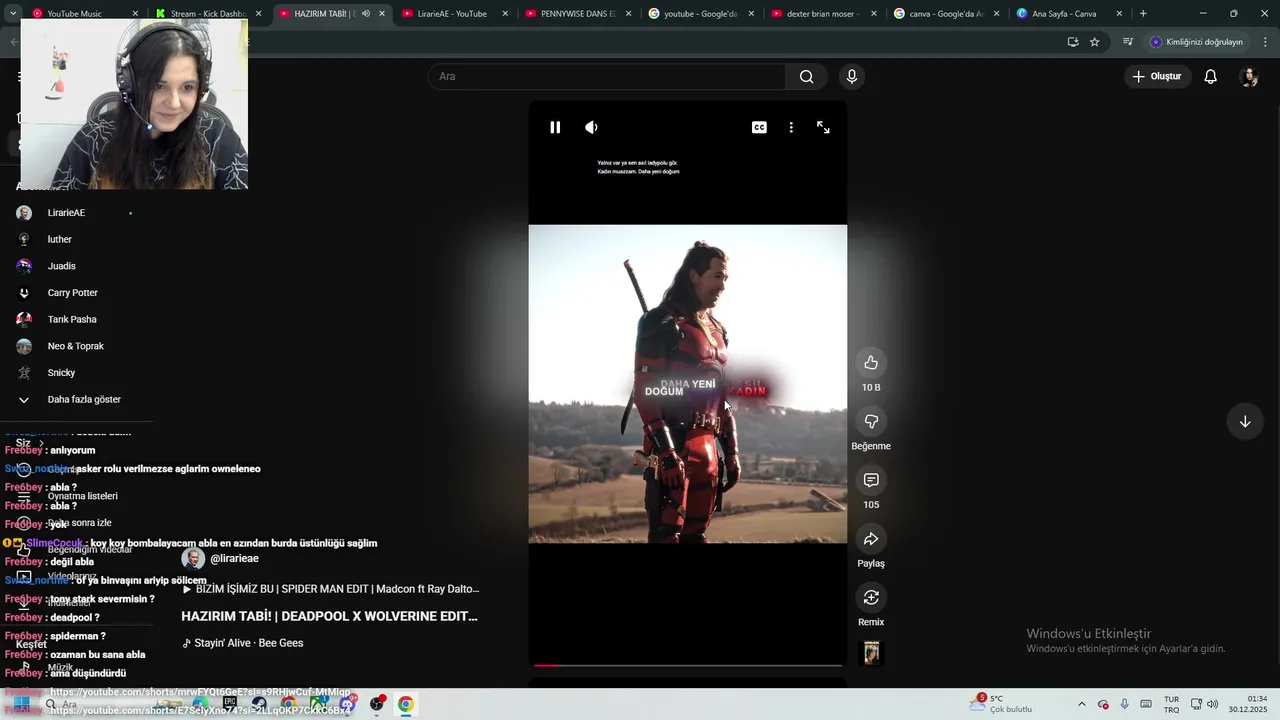Open luther subscription in sidebar
This screenshot has height=720, width=1280.
coord(60,240)
